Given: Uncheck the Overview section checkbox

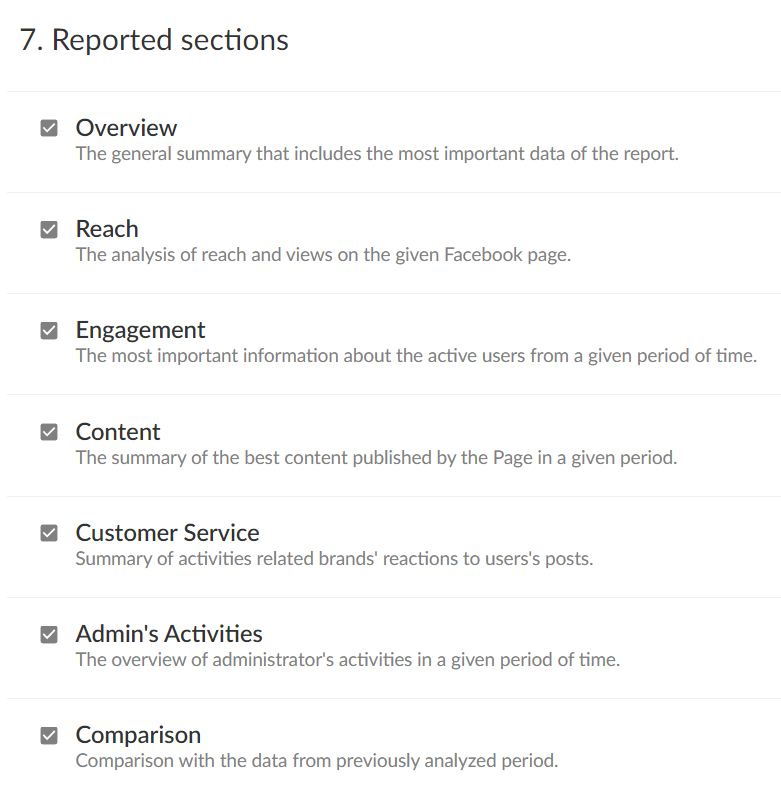Looking at the screenshot, I should [x=49, y=128].
